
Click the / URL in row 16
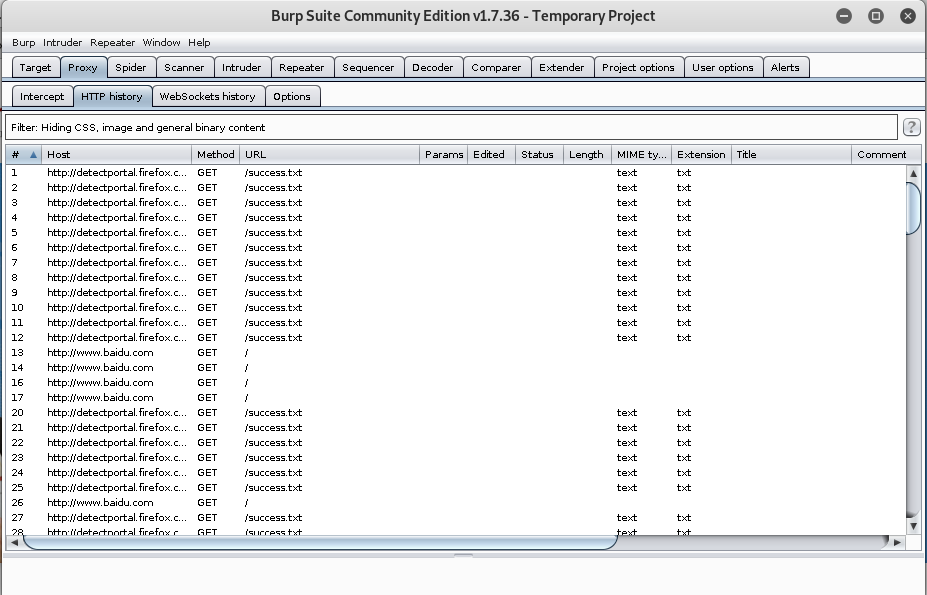[247, 383]
